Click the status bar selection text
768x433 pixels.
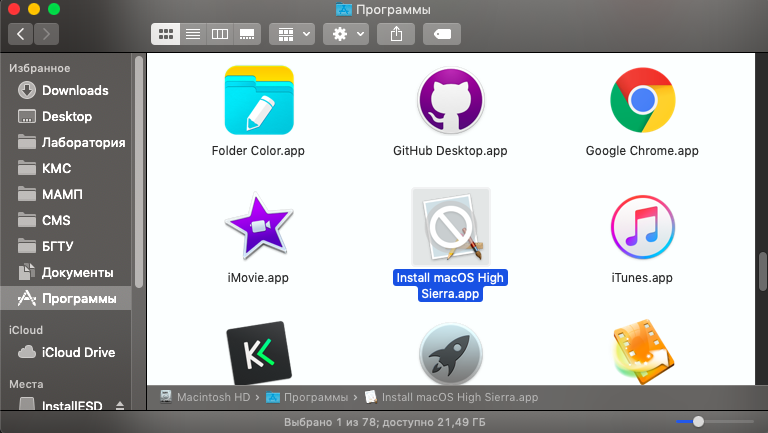(x=384, y=422)
